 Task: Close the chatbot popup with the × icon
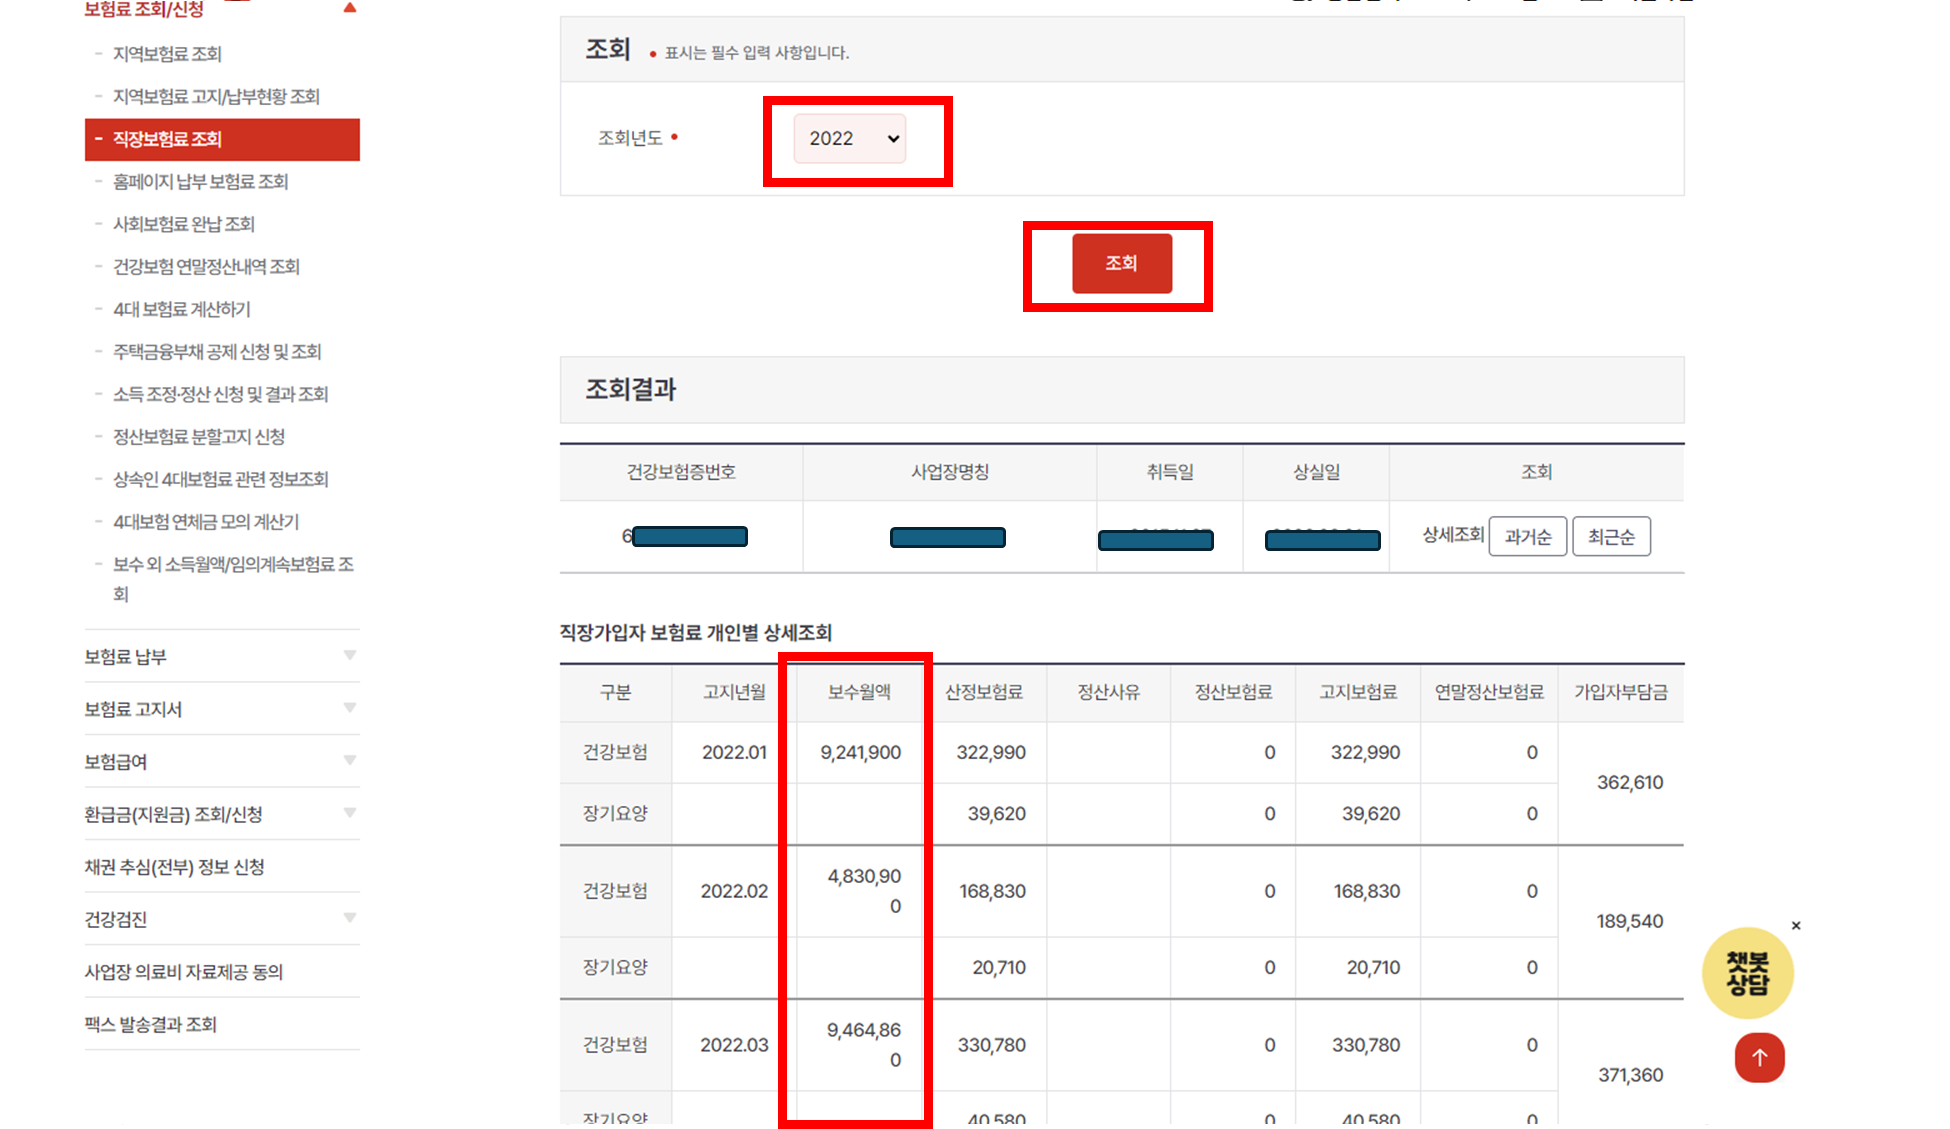(x=1796, y=924)
